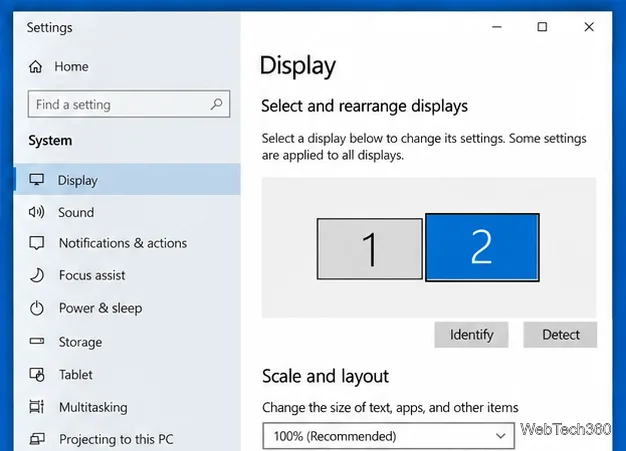Click the Identify button
626x451 pixels.
click(471, 334)
